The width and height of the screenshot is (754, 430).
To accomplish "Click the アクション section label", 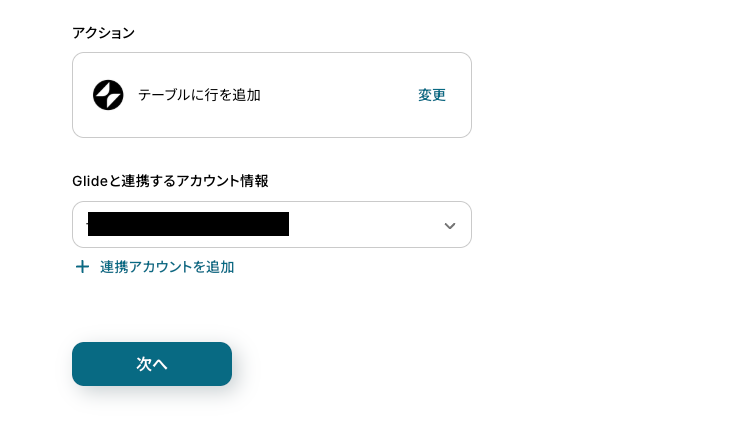I will pos(103,32).
